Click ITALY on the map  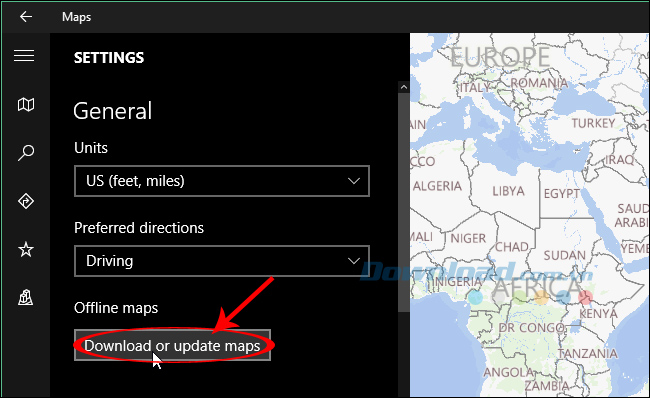[x=475, y=87]
